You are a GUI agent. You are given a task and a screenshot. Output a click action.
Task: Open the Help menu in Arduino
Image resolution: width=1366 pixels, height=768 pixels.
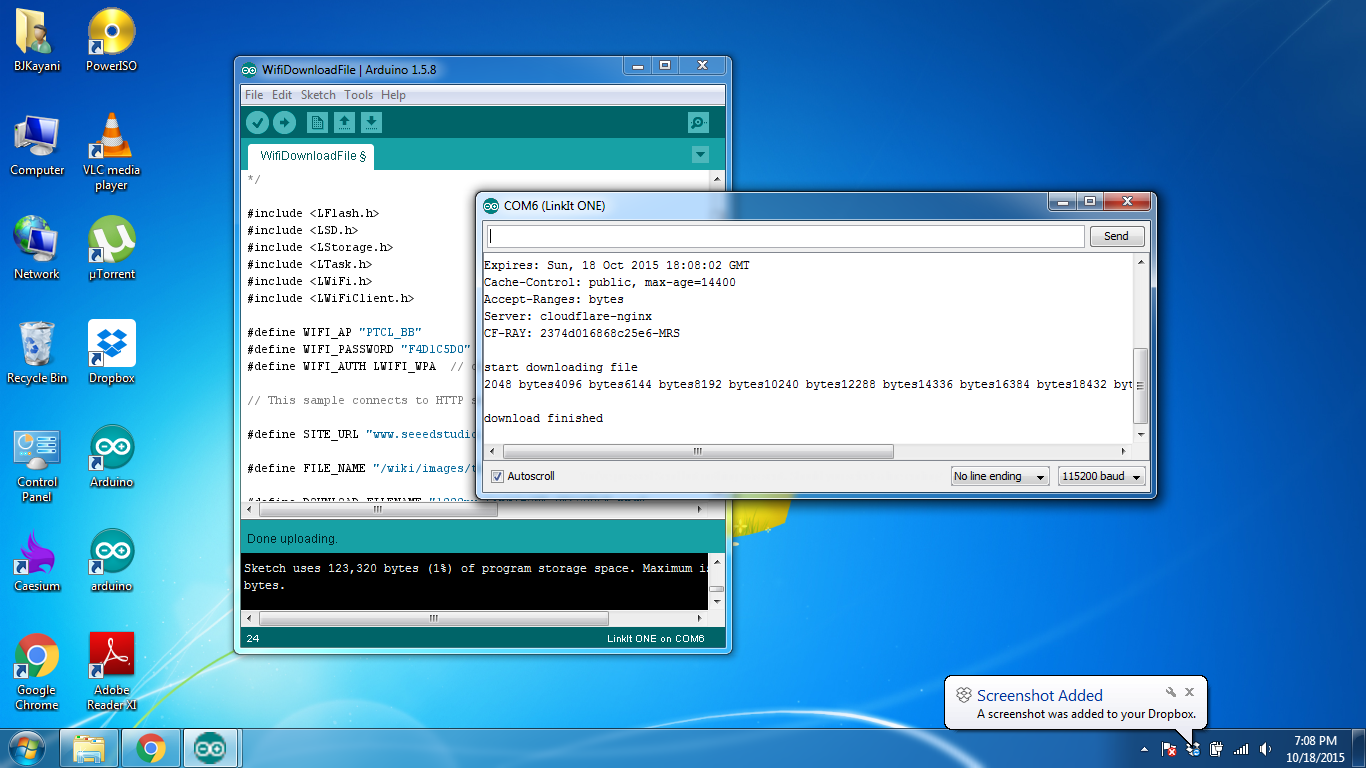(x=393, y=95)
